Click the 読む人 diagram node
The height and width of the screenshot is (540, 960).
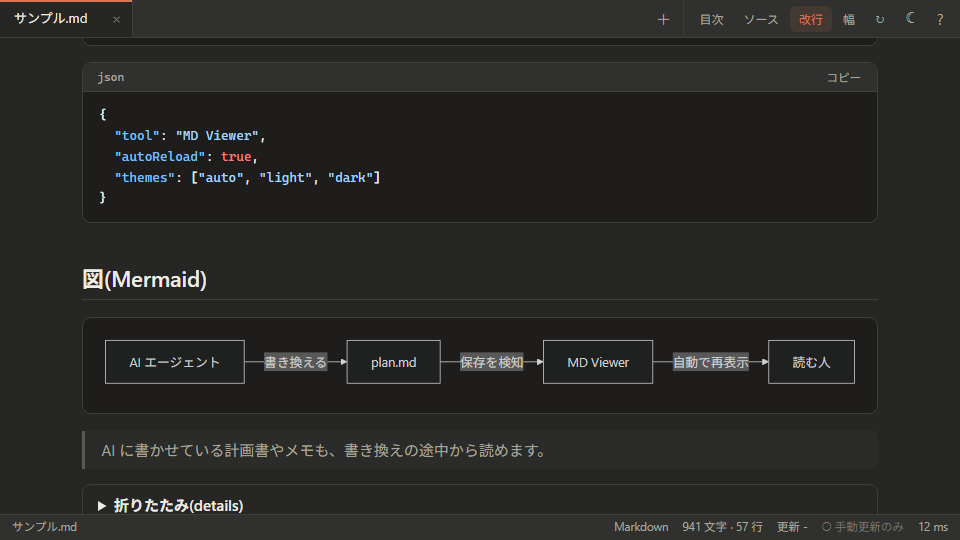(811, 362)
